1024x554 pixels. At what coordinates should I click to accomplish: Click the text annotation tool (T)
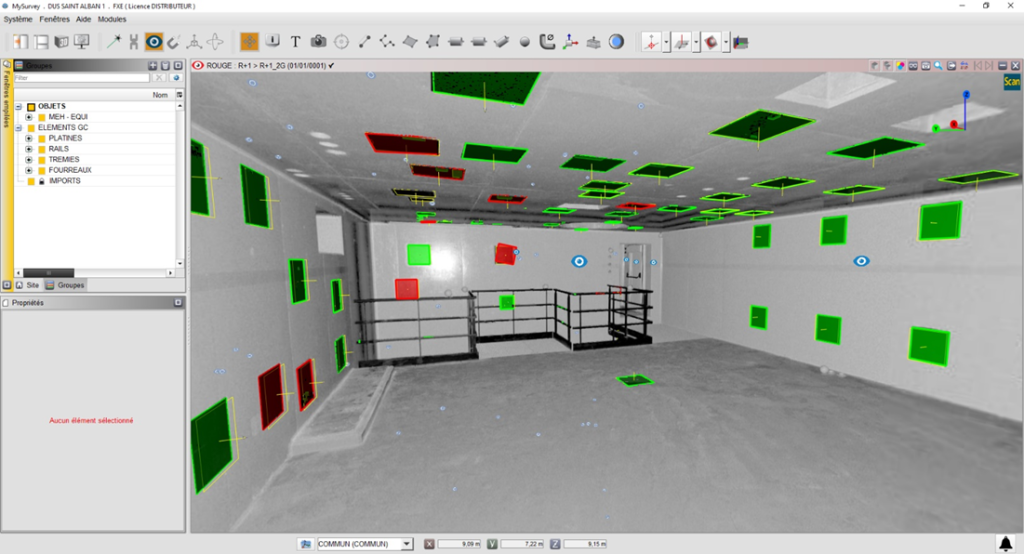click(295, 42)
